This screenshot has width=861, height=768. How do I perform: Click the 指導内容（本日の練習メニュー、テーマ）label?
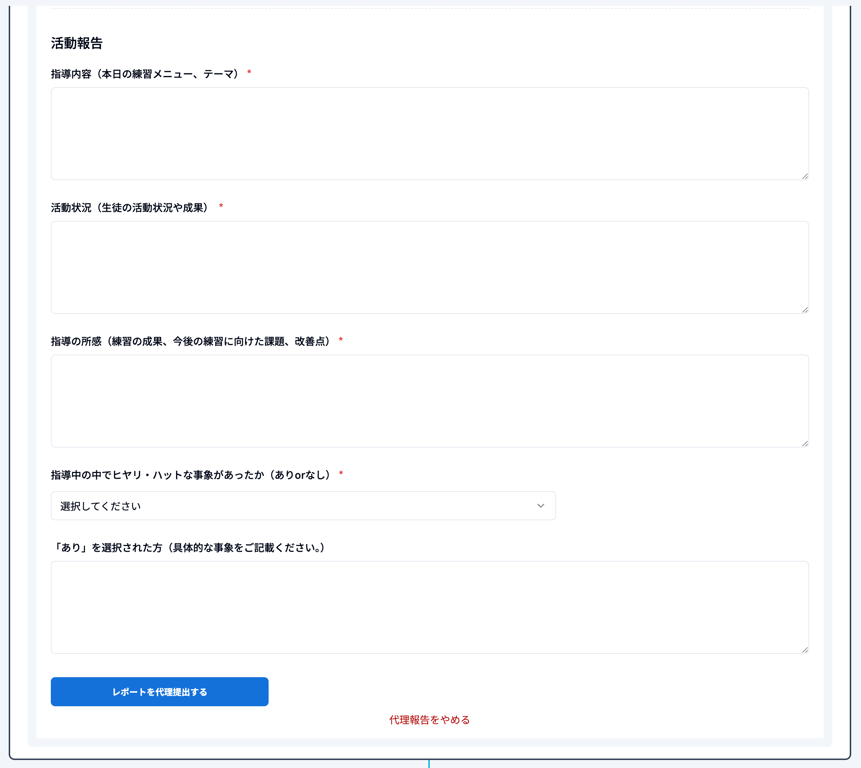[146, 74]
